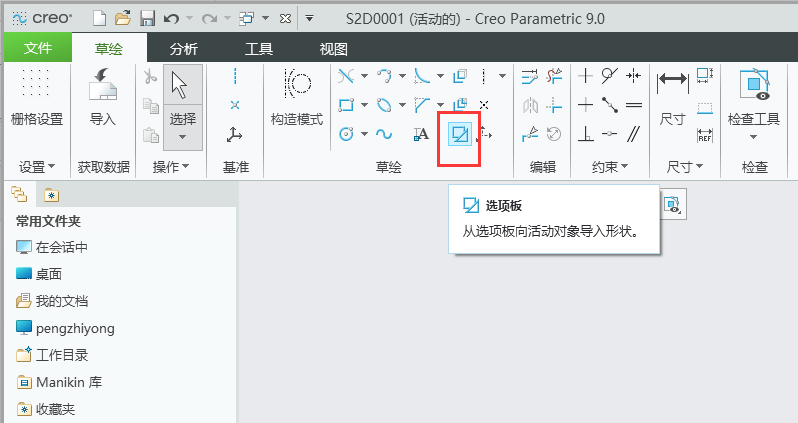Apply the Parallel constraint
Screen dimensions: 798x423
click(634, 134)
